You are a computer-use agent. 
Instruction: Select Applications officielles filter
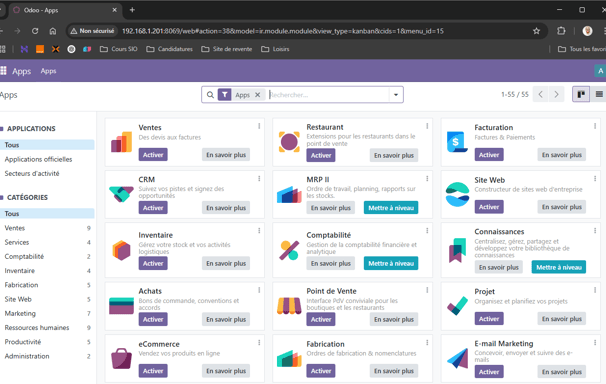[x=38, y=159]
